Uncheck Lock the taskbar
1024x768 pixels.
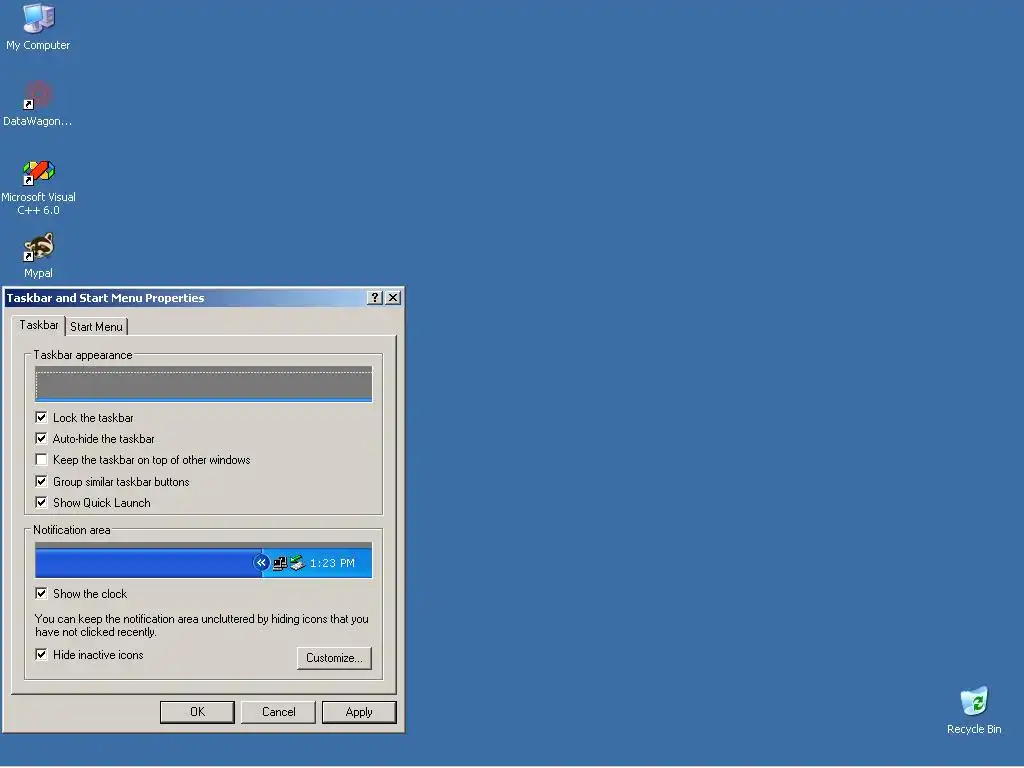41,417
